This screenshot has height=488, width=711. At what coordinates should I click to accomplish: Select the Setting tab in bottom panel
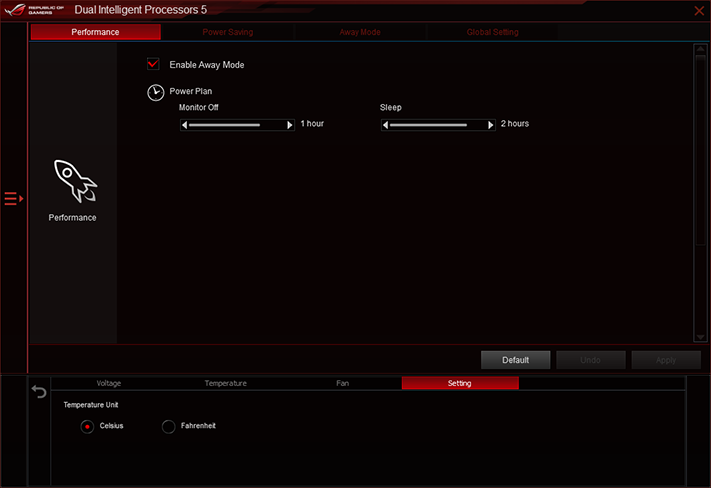(460, 383)
